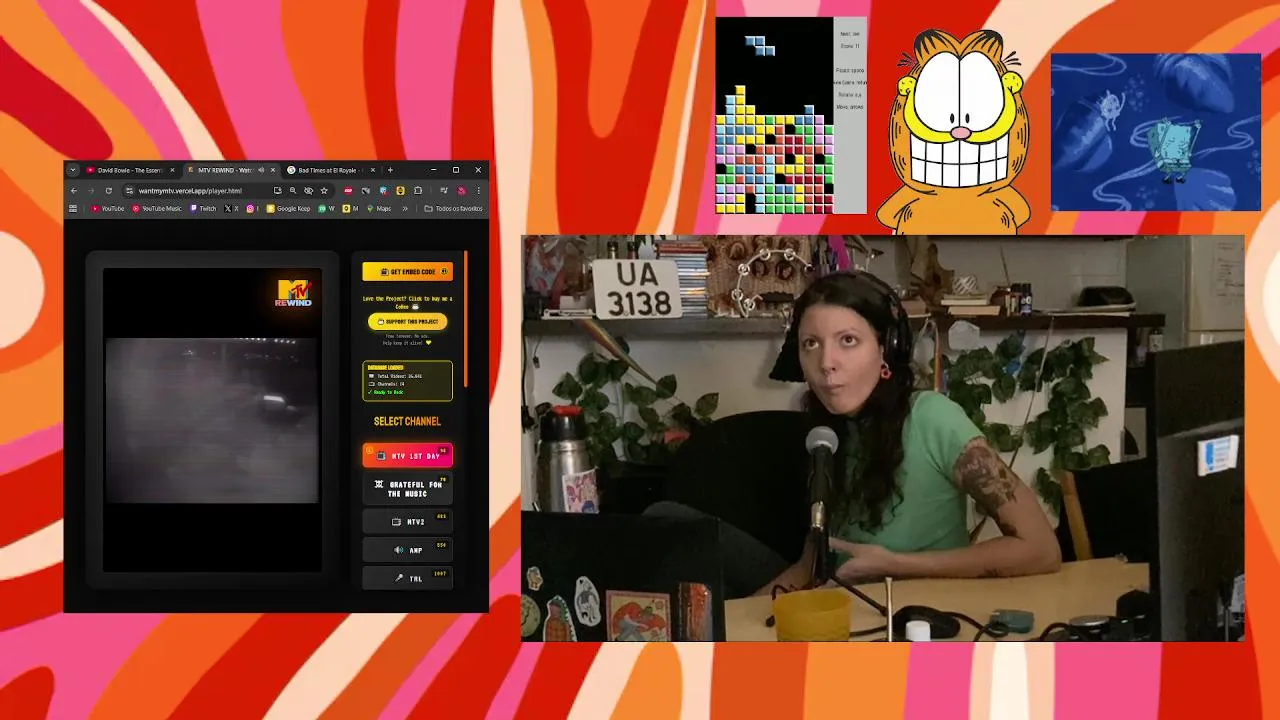Click the Get Embed Code button
The height and width of the screenshot is (720, 1280).
pyautogui.click(x=407, y=272)
